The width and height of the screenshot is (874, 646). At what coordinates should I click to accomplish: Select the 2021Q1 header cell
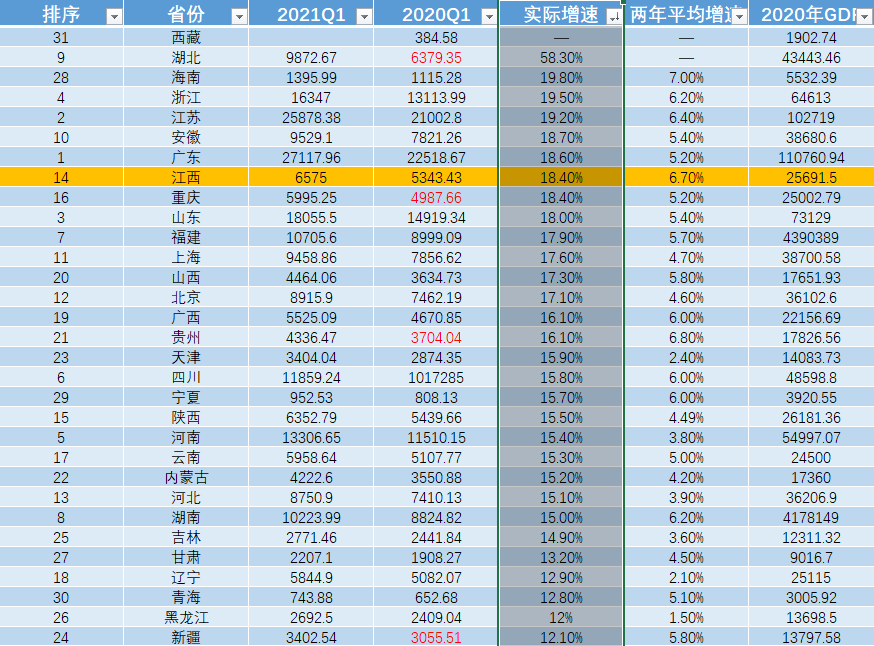click(311, 13)
